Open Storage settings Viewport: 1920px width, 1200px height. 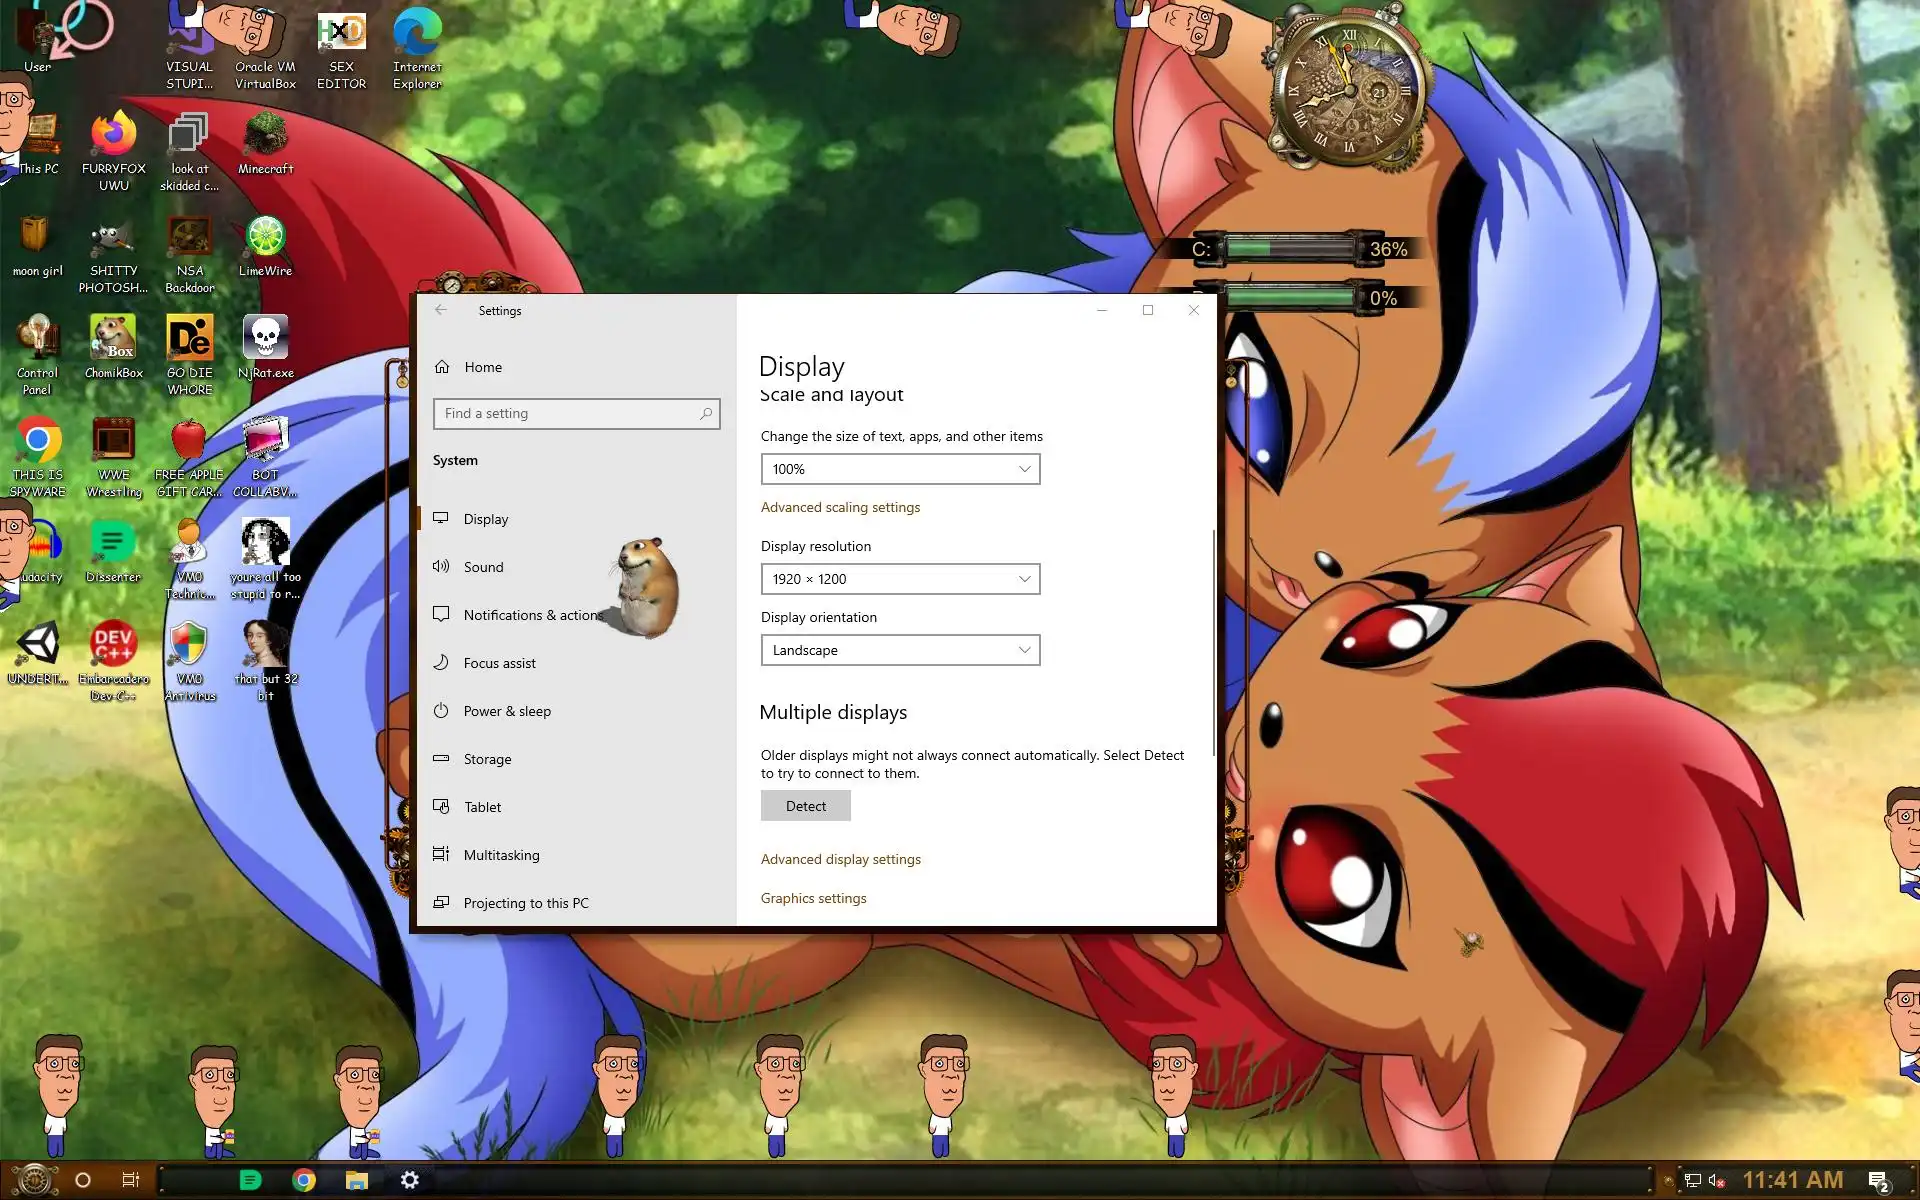487,759
